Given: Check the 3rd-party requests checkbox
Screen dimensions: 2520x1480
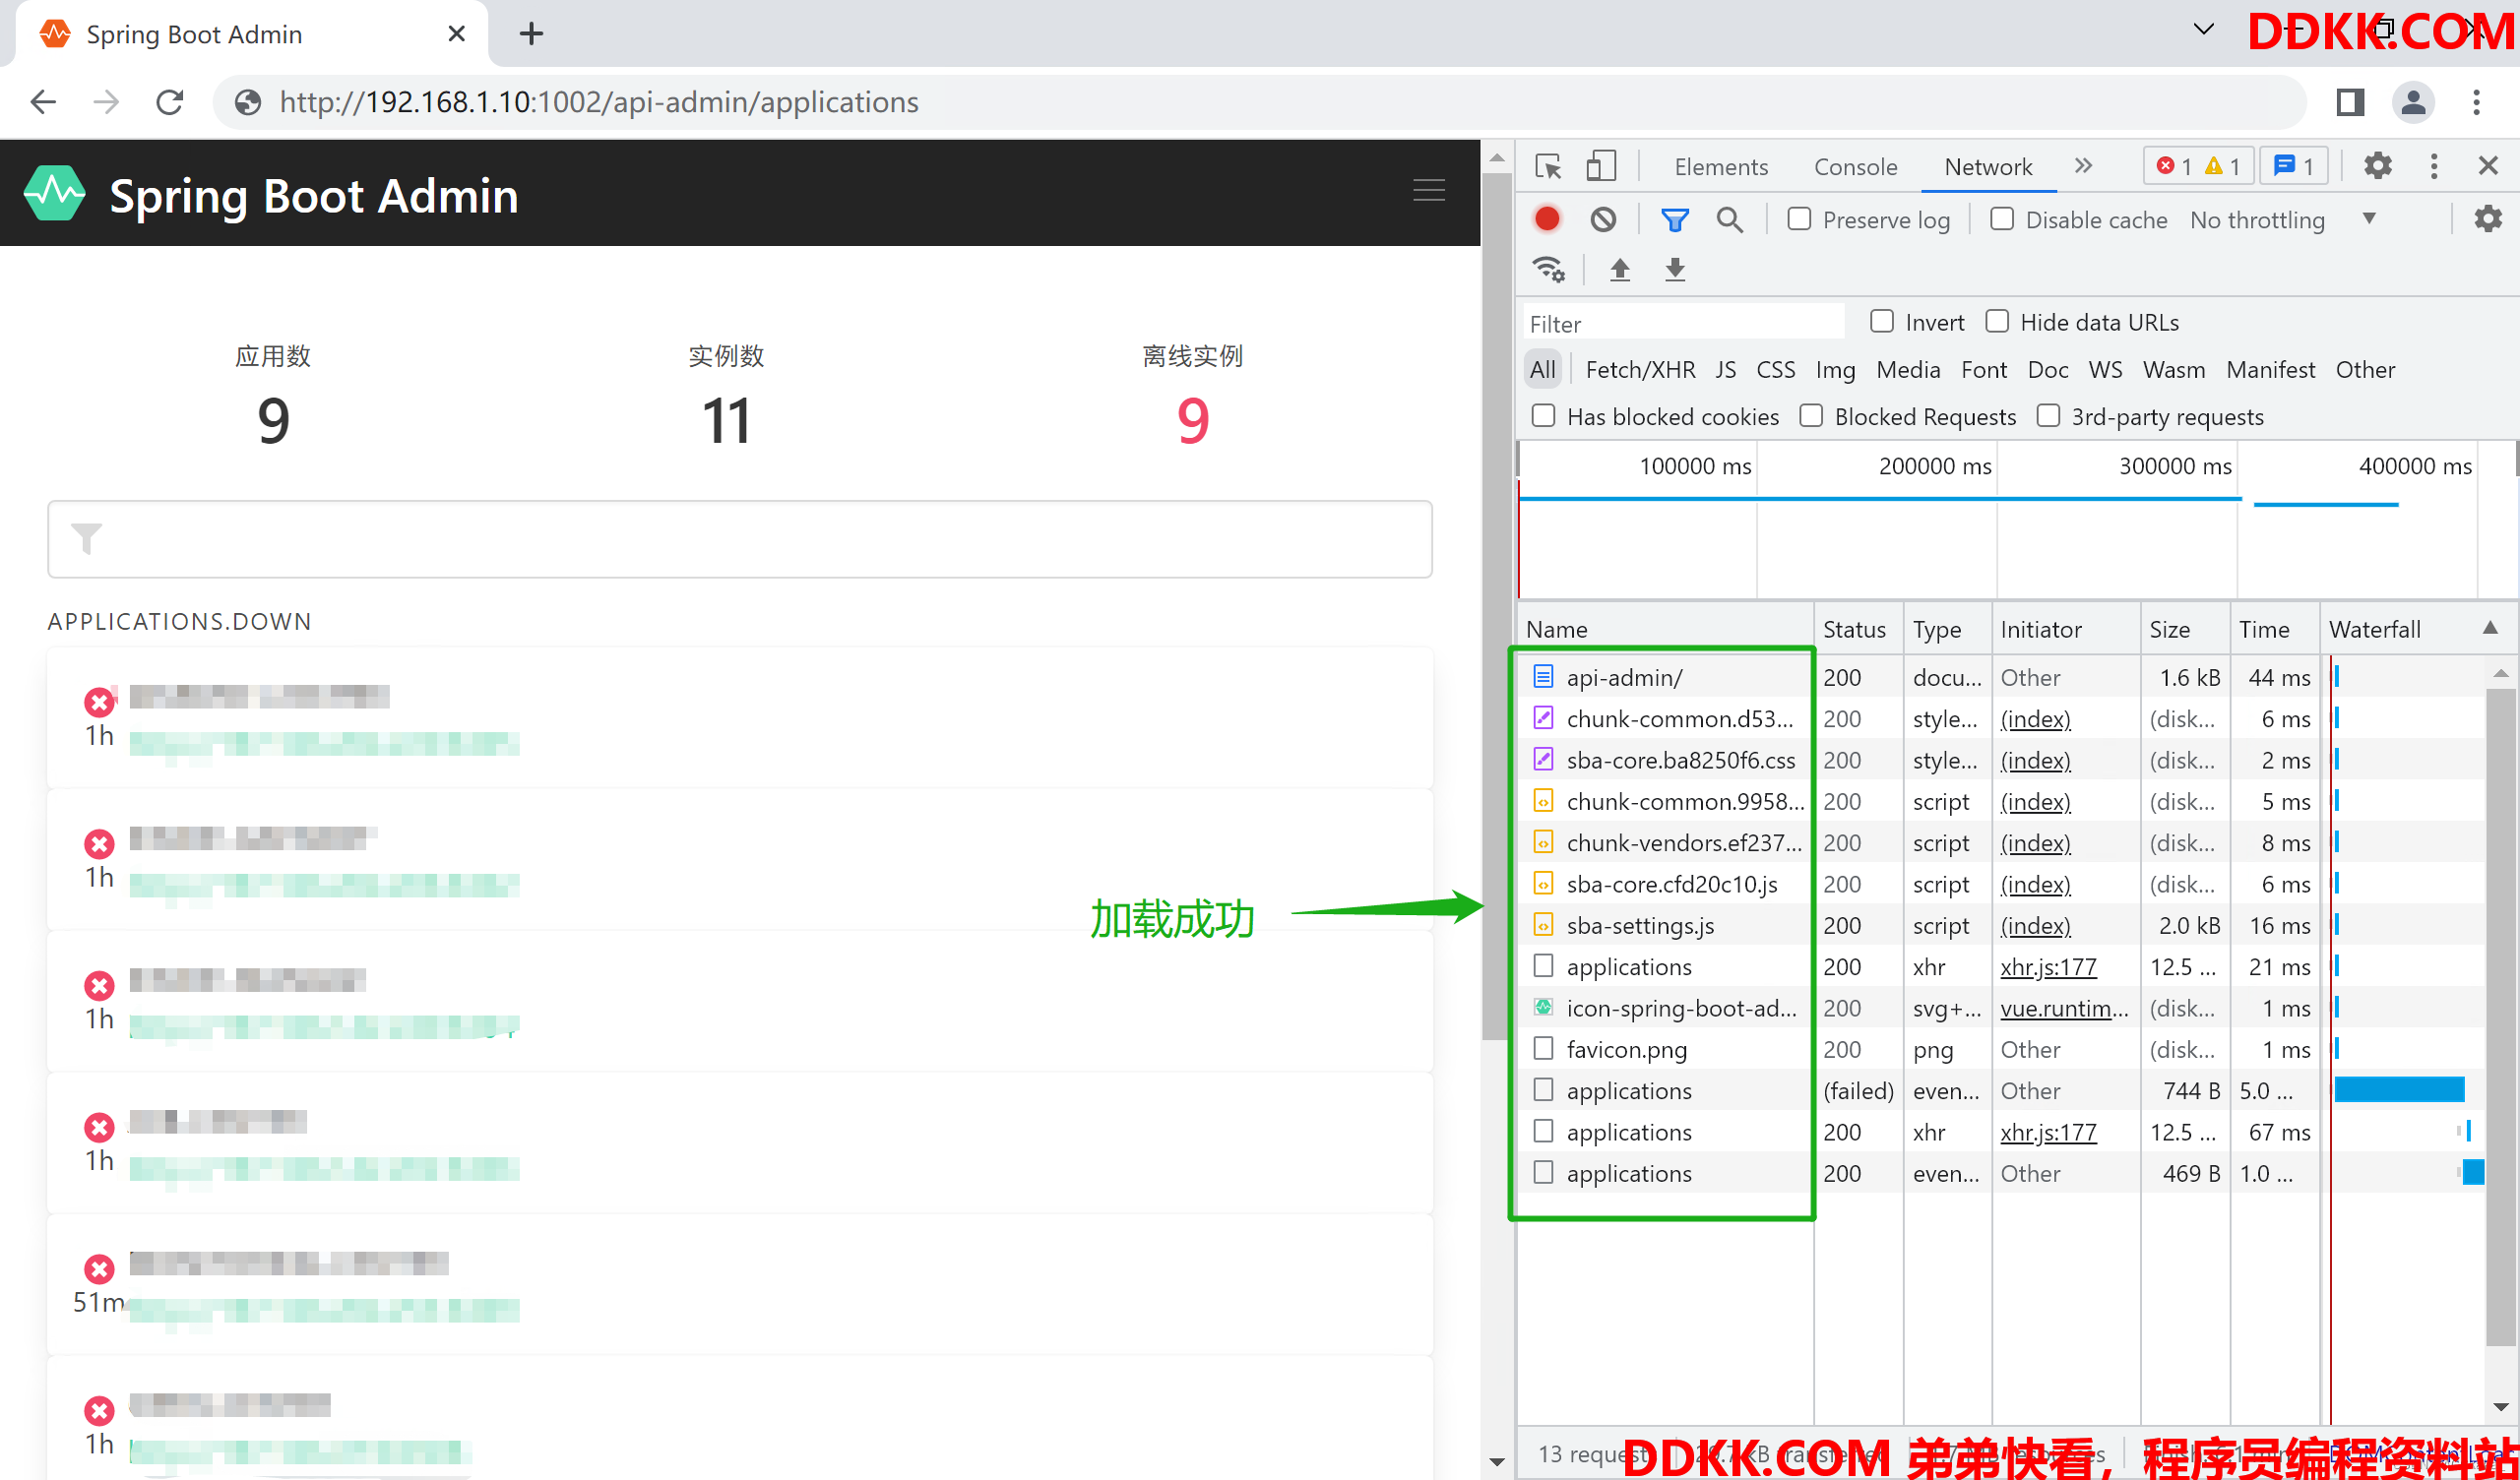Looking at the screenshot, I should pos(2048,416).
